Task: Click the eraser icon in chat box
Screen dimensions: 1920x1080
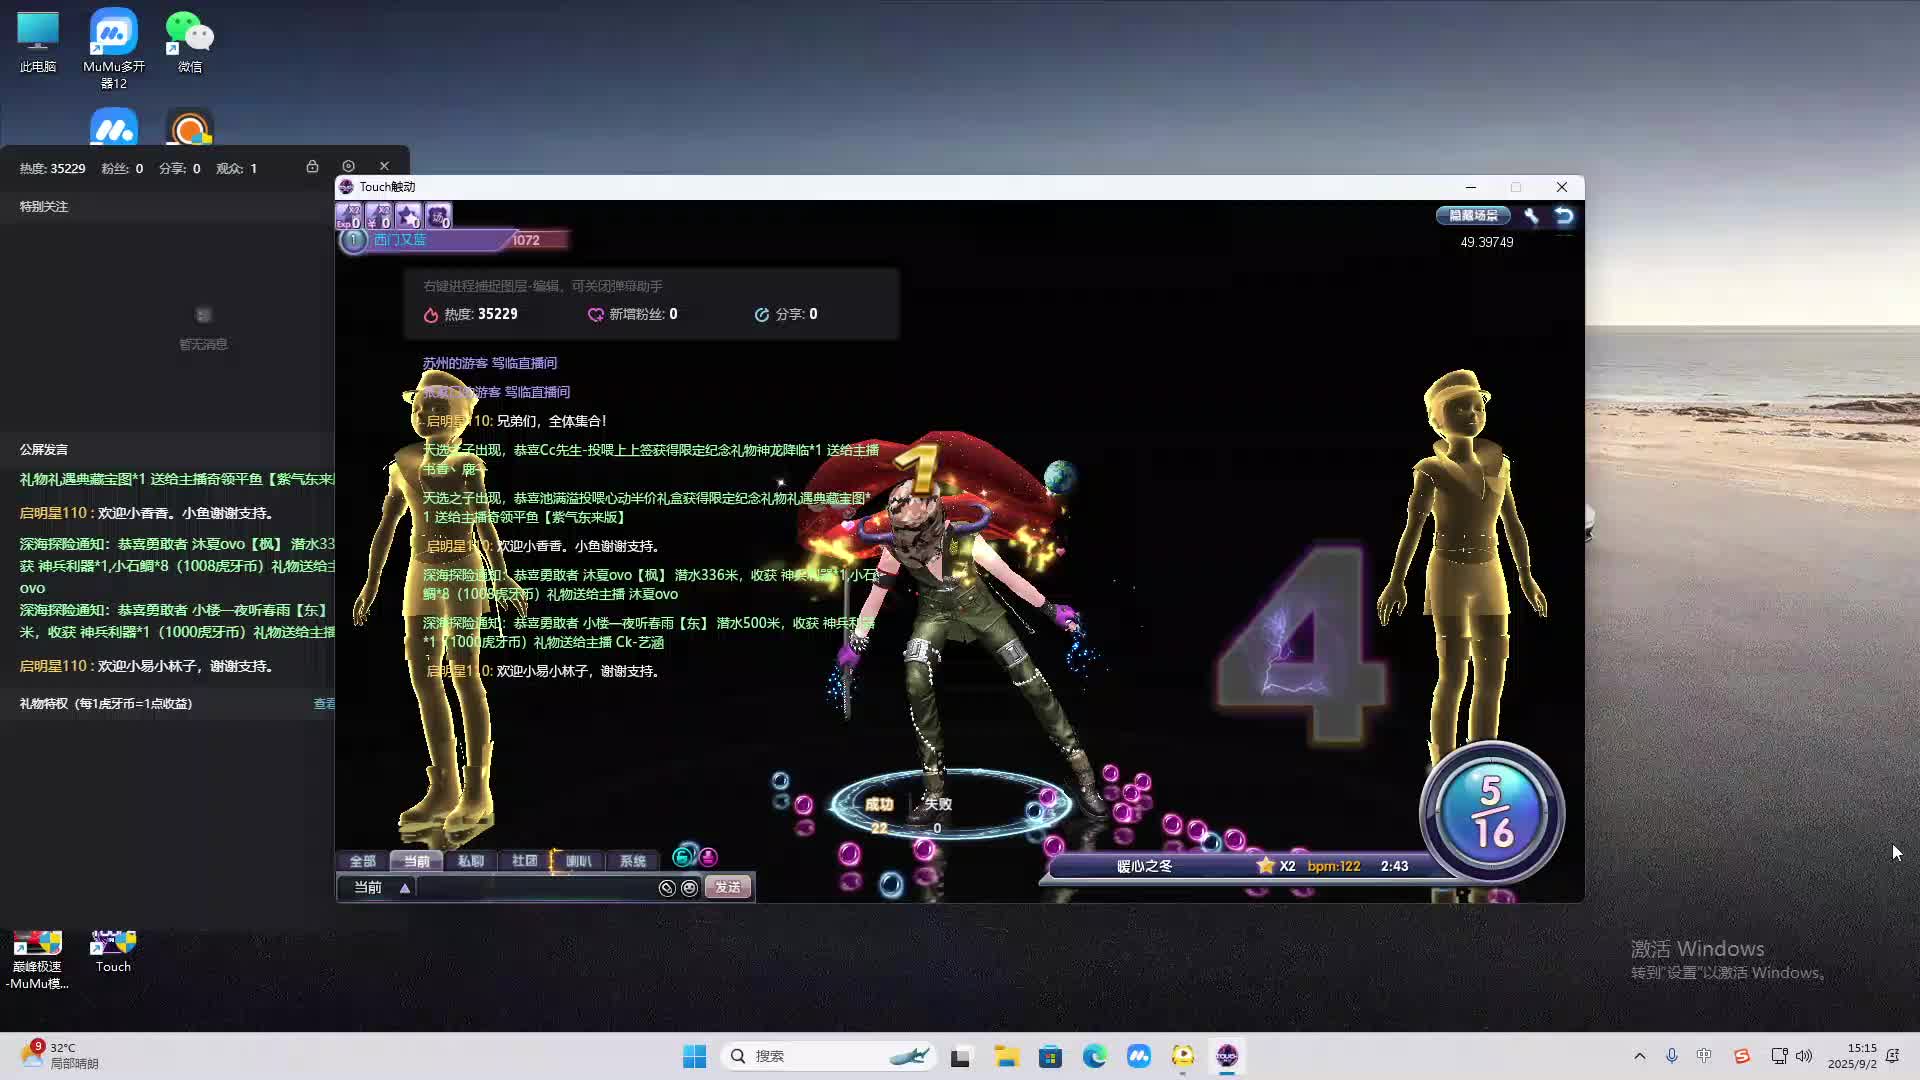Action: pos(667,888)
